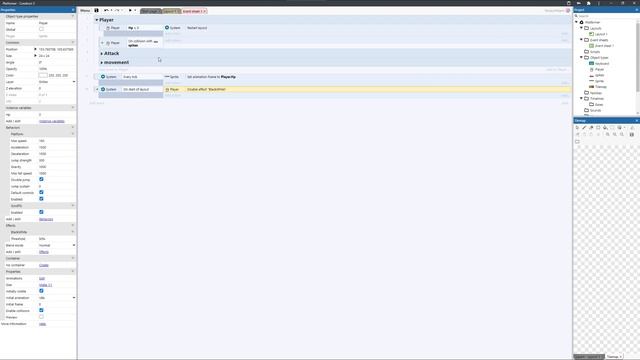
Task: Click the Undo arrow icon
Action: coord(106,11)
